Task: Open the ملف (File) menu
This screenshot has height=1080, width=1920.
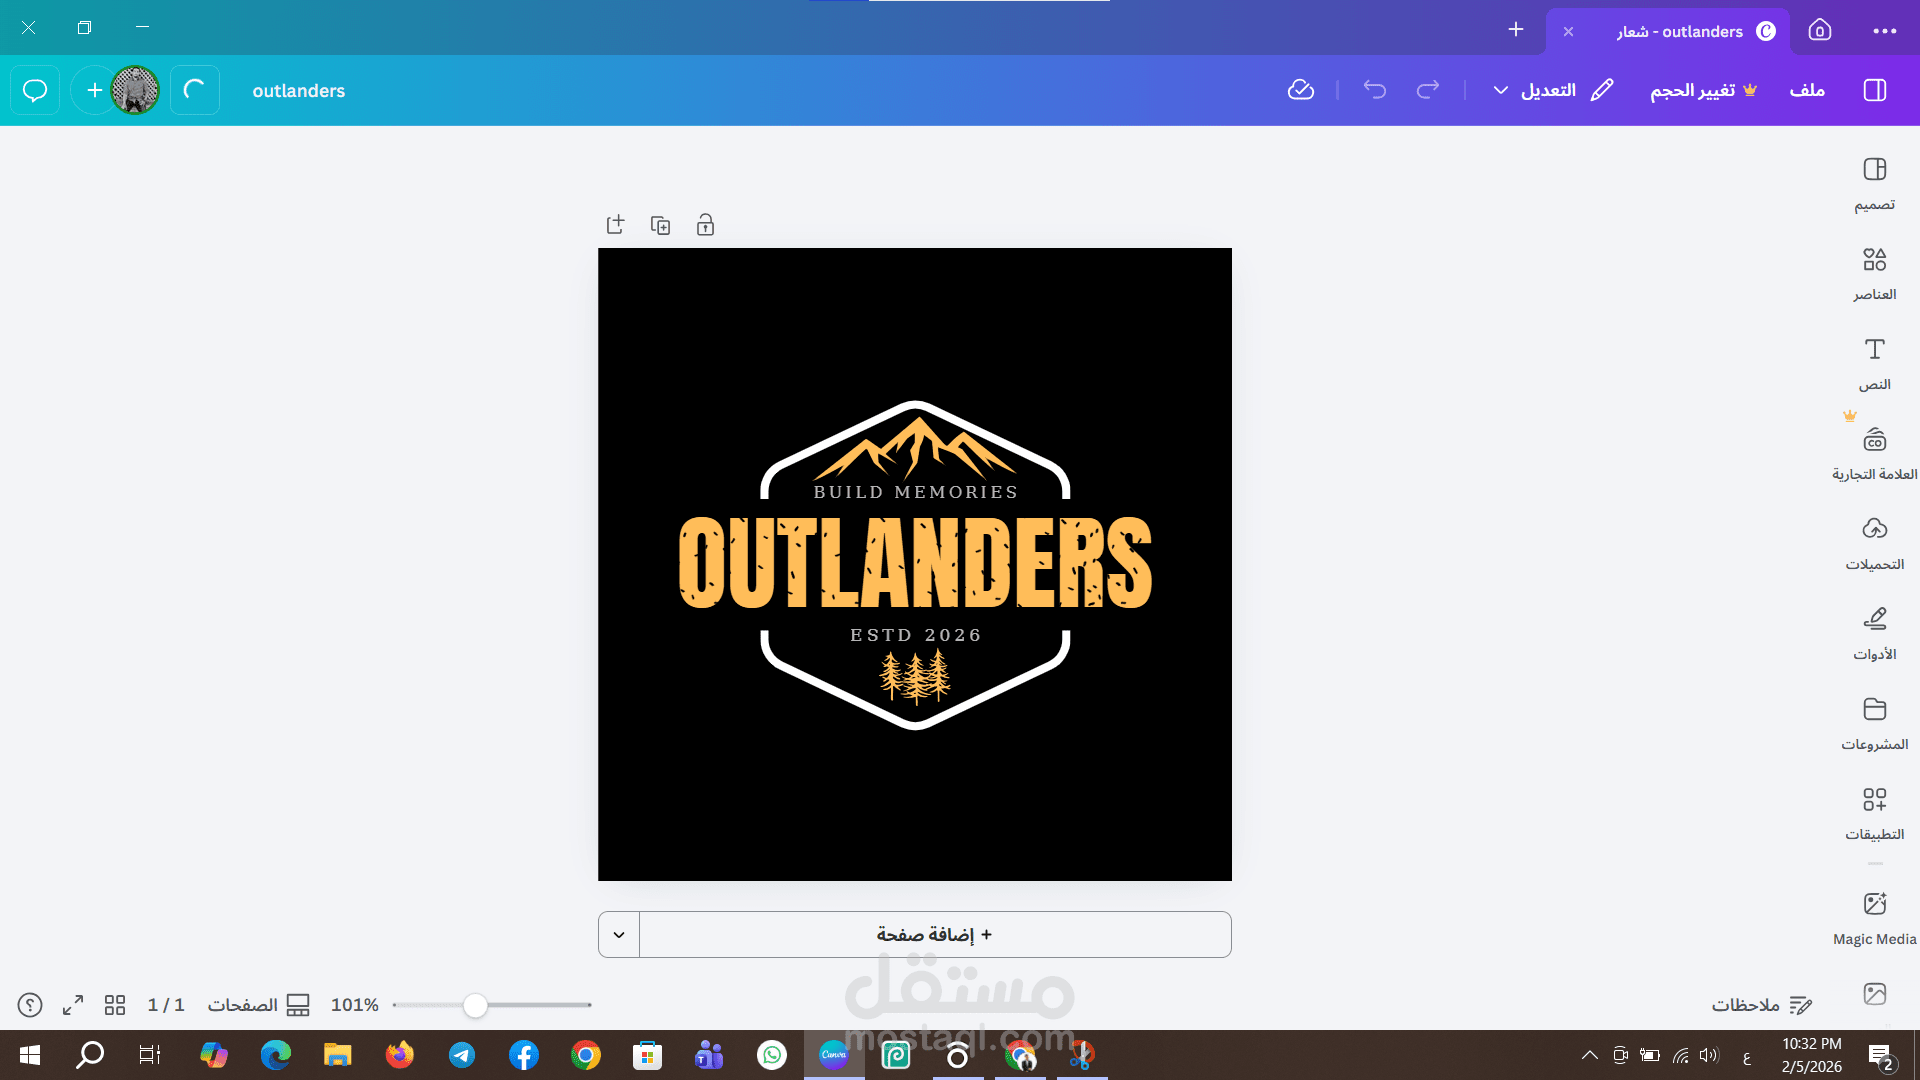Action: (x=1807, y=90)
